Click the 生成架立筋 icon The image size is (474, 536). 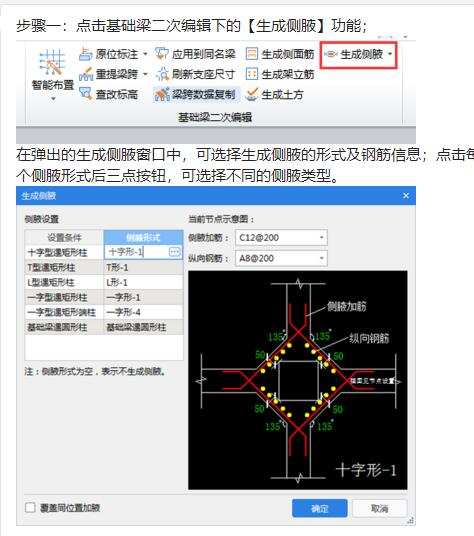point(252,74)
